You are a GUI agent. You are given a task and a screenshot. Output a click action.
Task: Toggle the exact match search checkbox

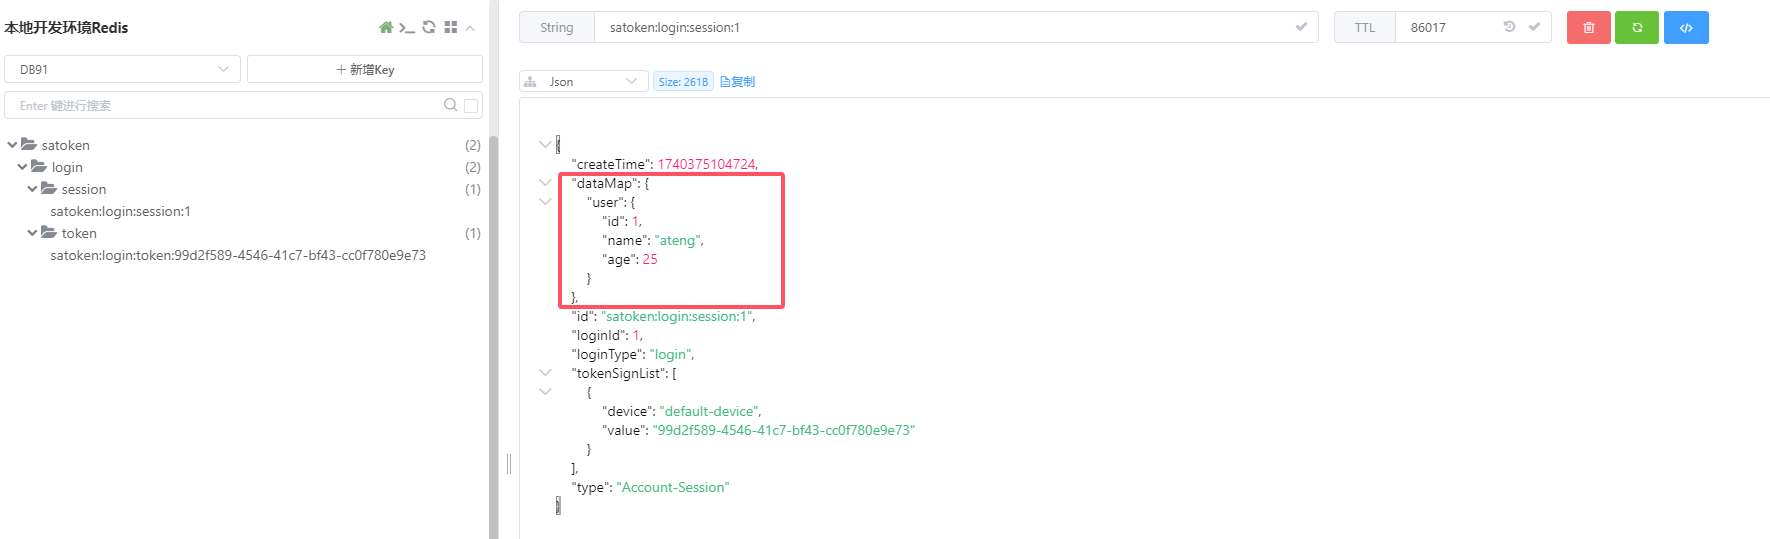pos(471,105)
